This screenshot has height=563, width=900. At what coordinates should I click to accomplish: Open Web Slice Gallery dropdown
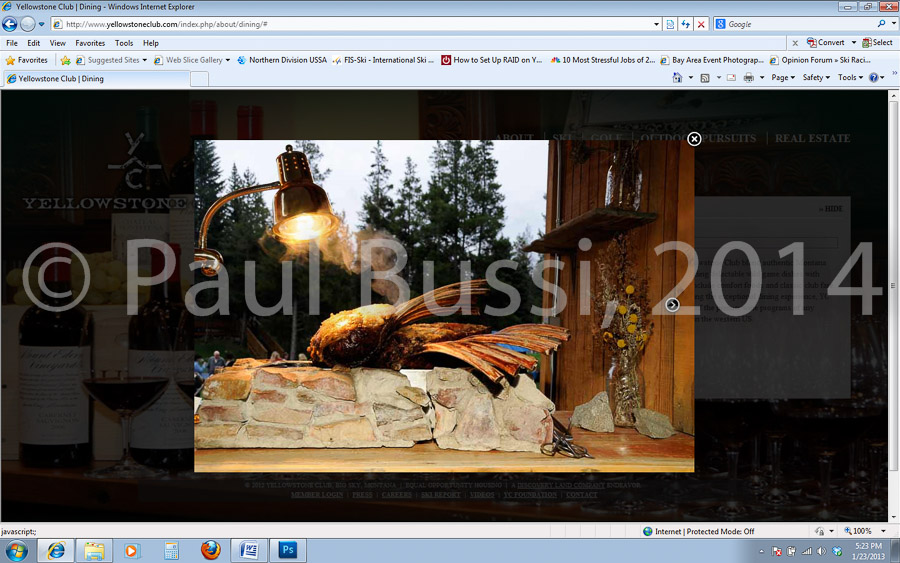point(192,60)
